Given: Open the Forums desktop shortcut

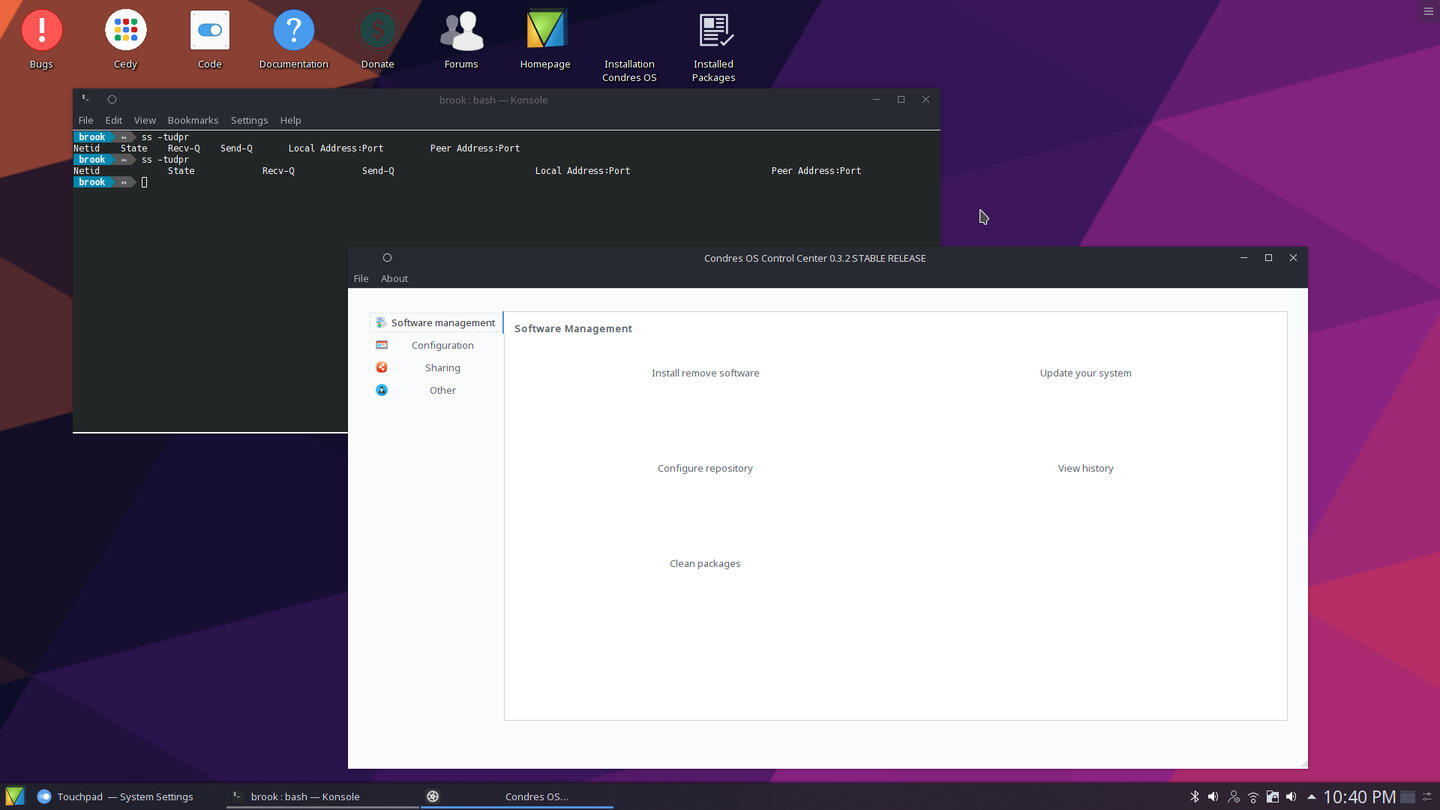Looking at the screenshot, I should pos(461,40).
